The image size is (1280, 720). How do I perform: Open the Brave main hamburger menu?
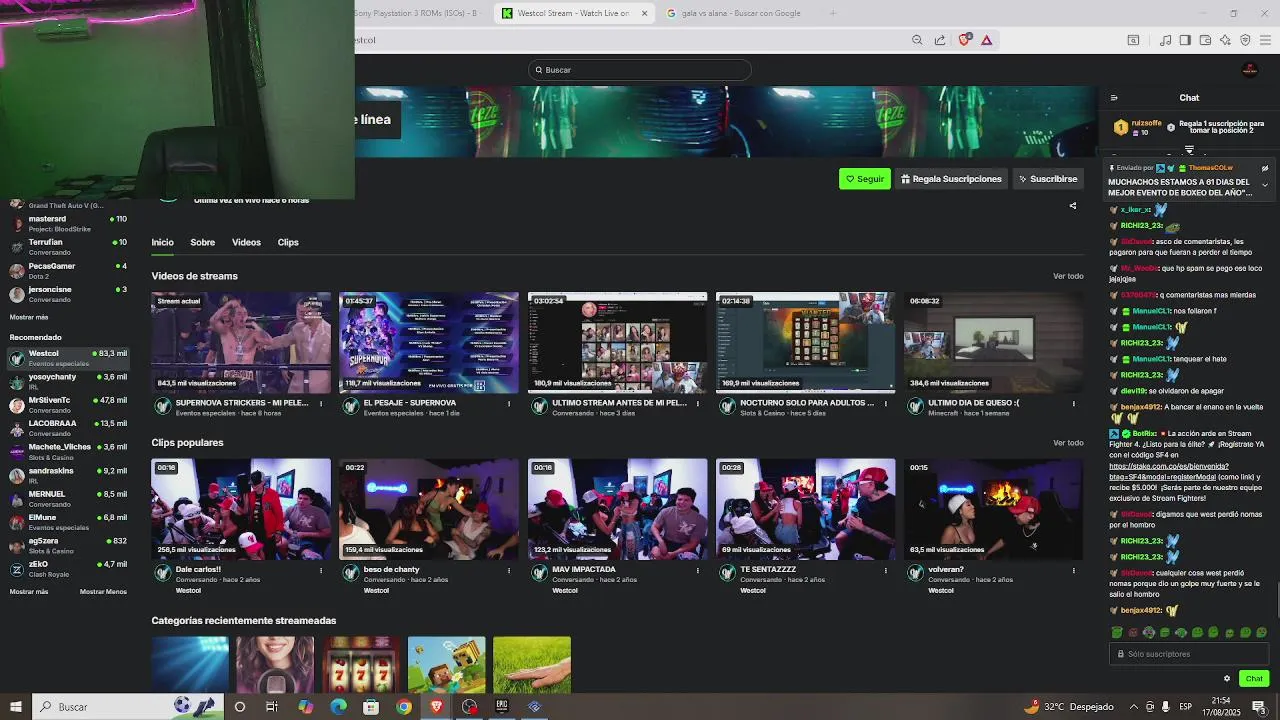coord(1265,40)
